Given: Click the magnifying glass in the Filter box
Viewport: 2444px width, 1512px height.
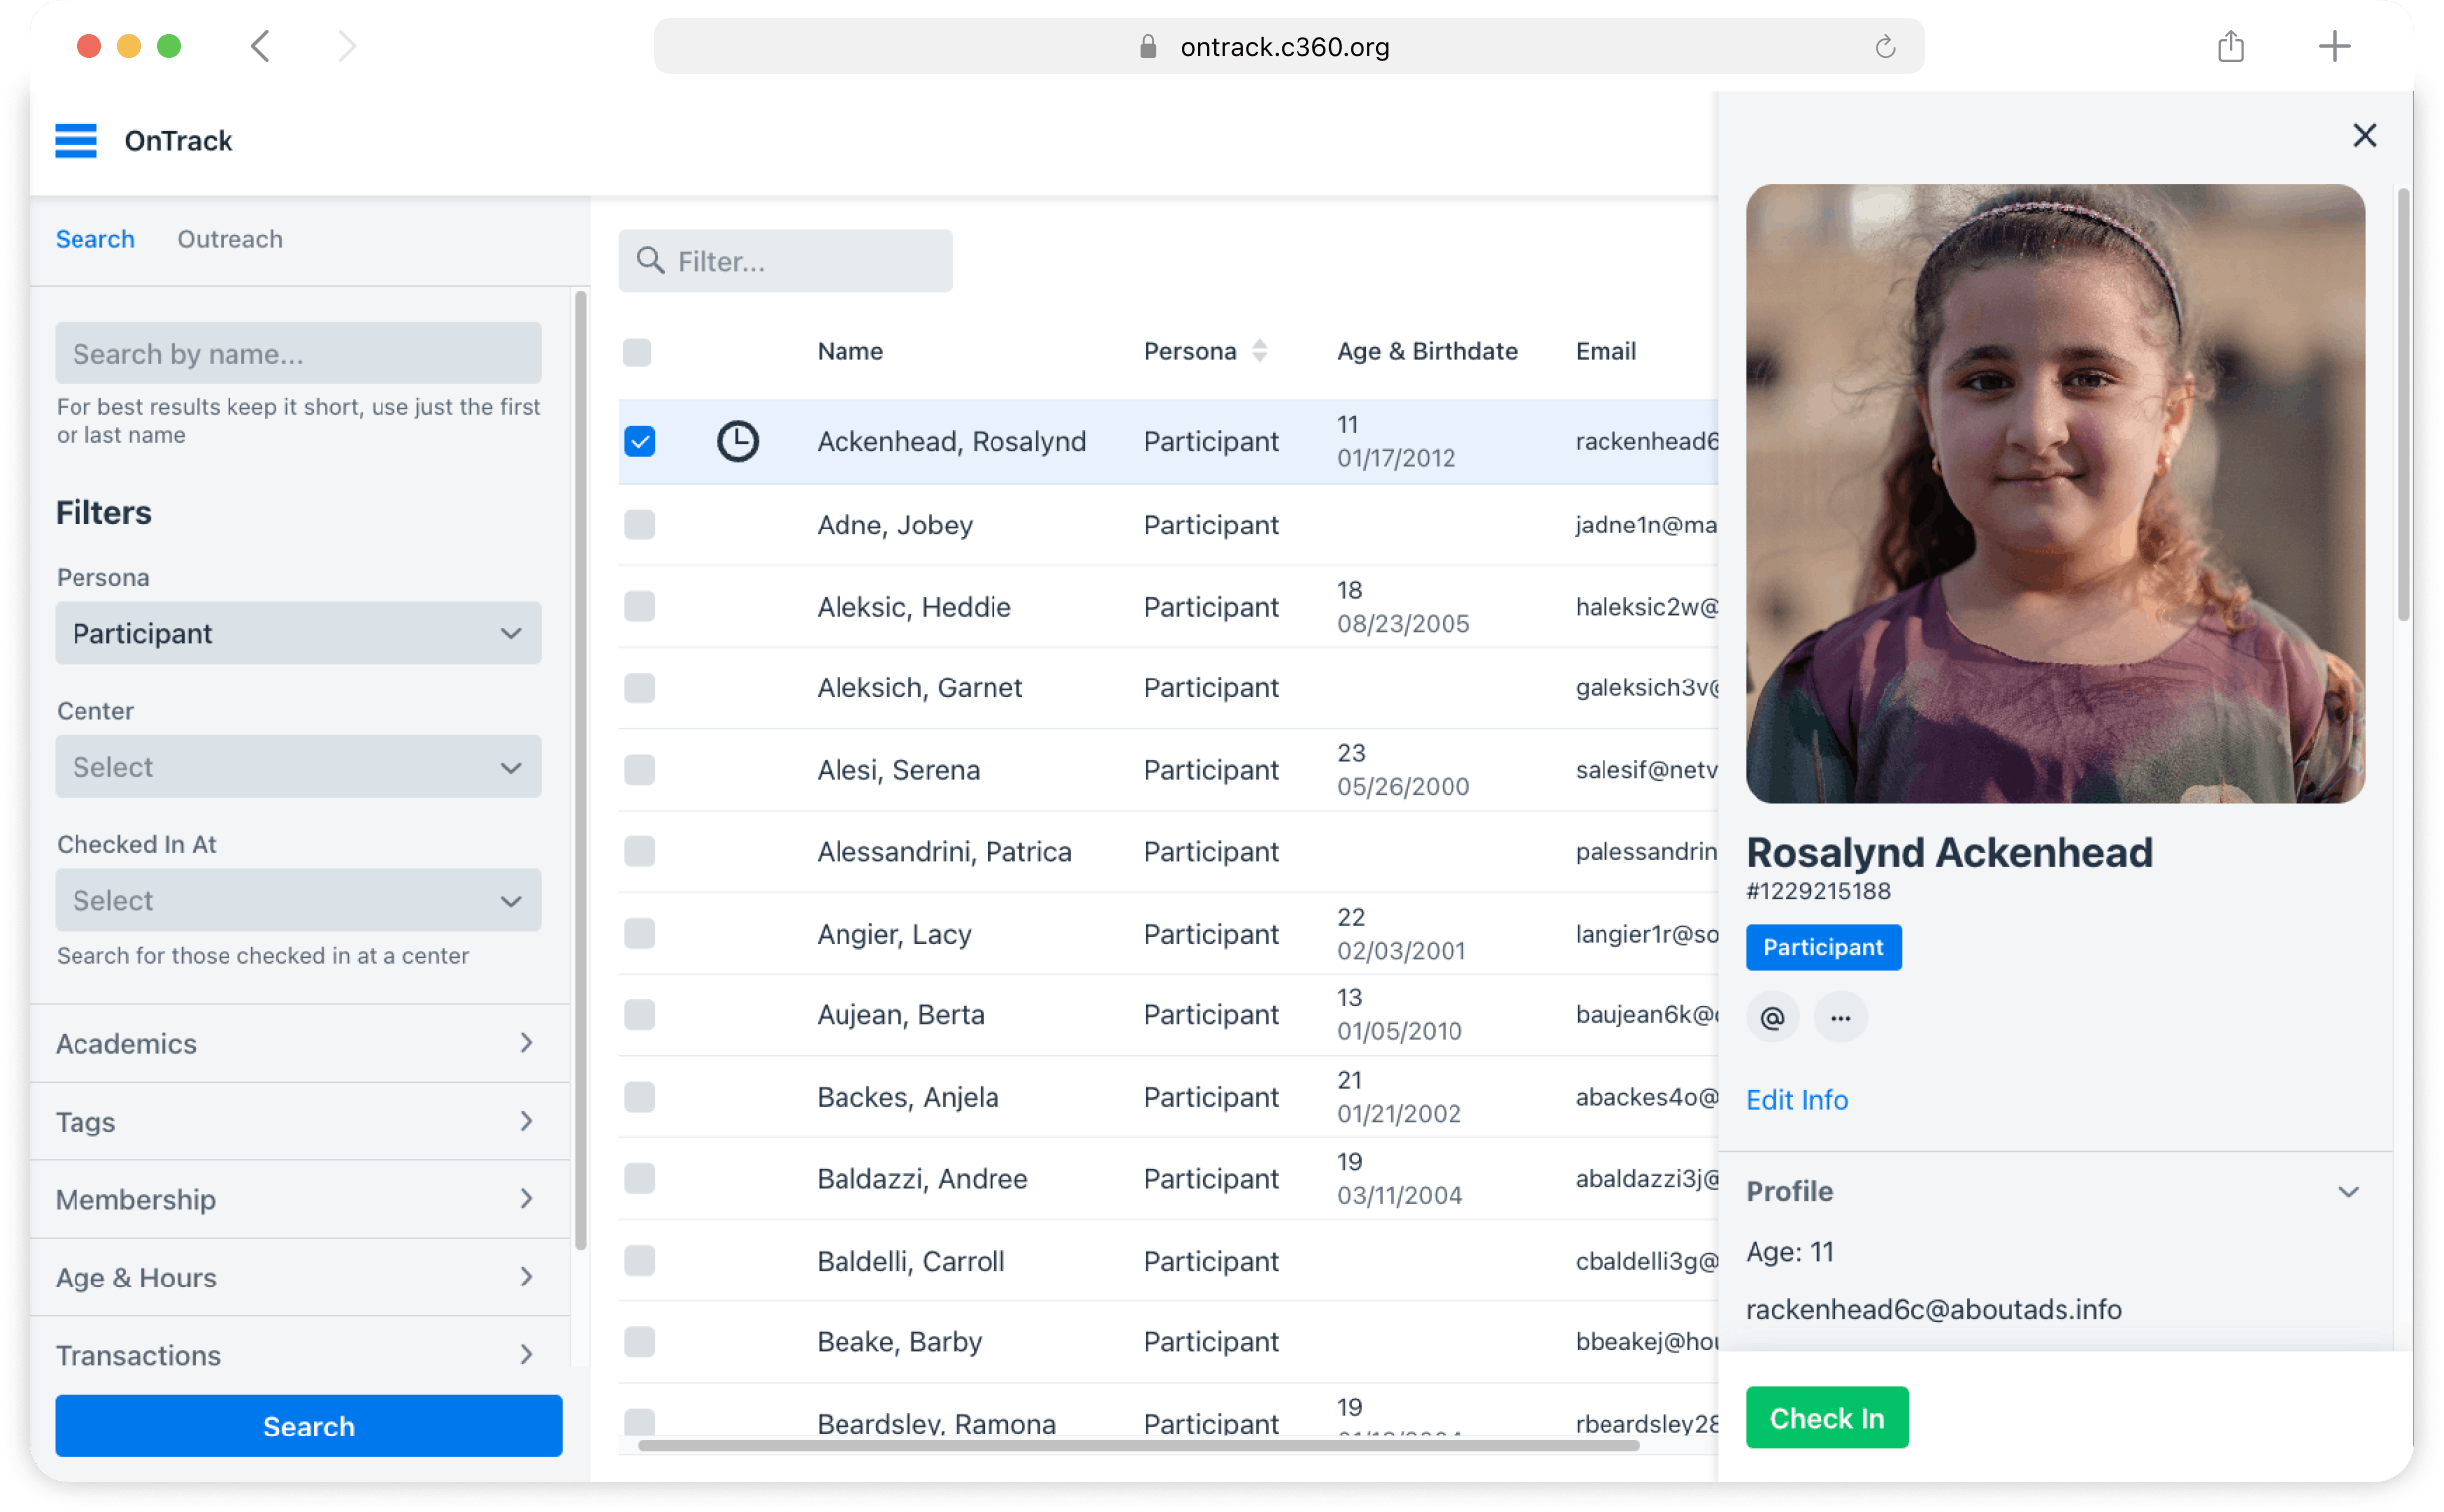Looking at the screenshot, I should tap(651, 261).
